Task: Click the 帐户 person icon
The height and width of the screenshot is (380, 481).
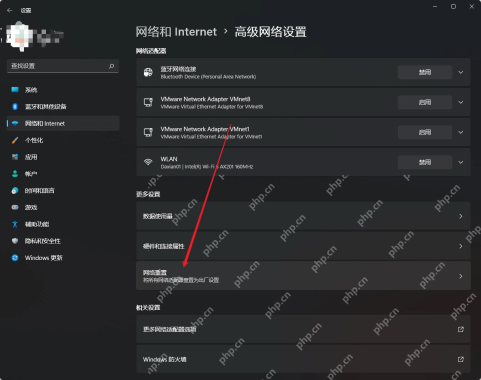Action: pyautogui.click(x=15, y=174)
